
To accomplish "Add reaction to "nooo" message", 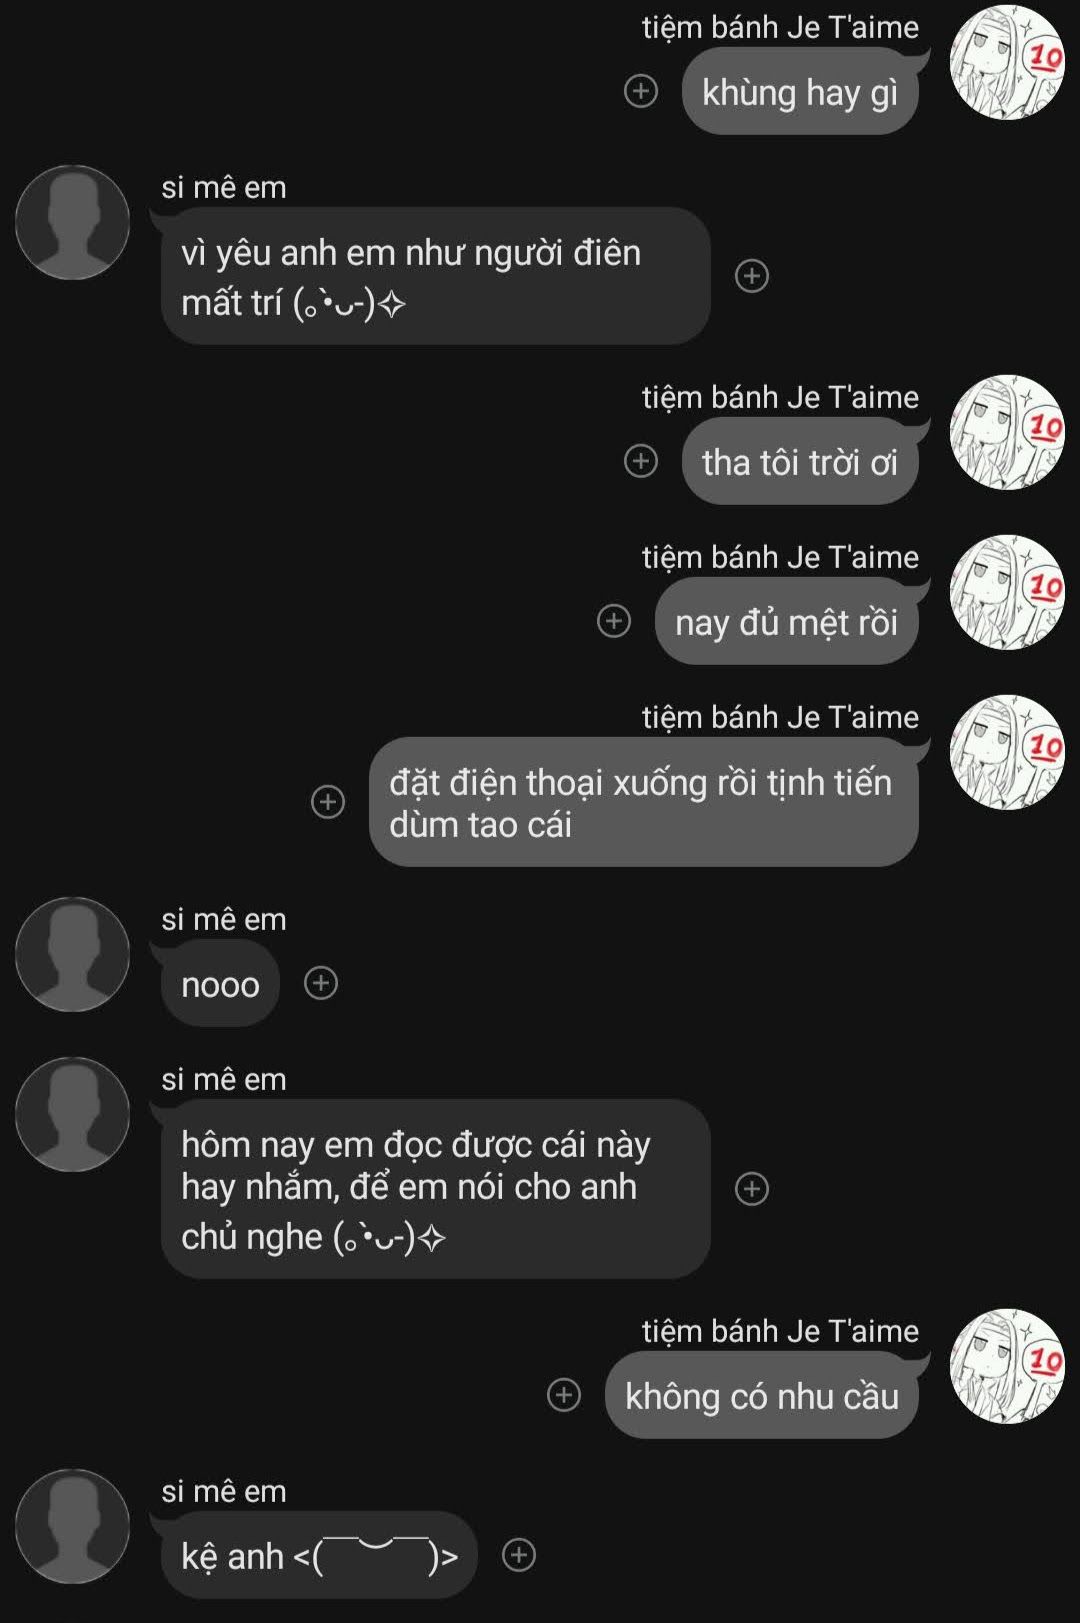I will (321, 983).
